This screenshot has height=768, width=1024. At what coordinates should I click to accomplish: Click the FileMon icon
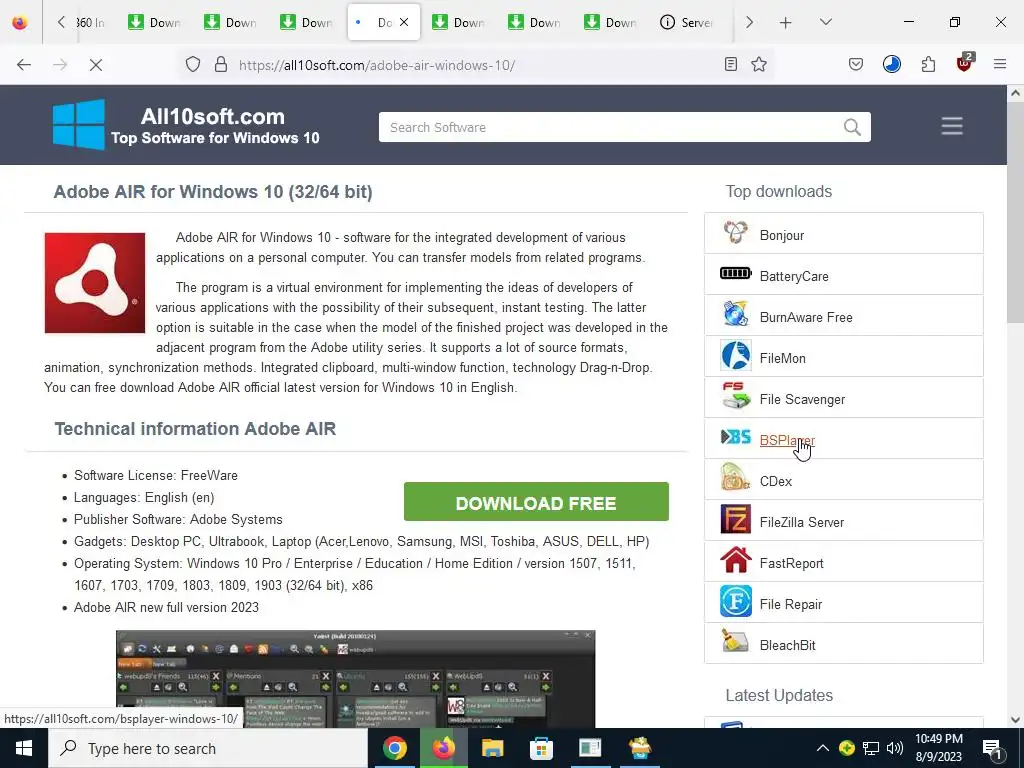(x=735, y=356)
